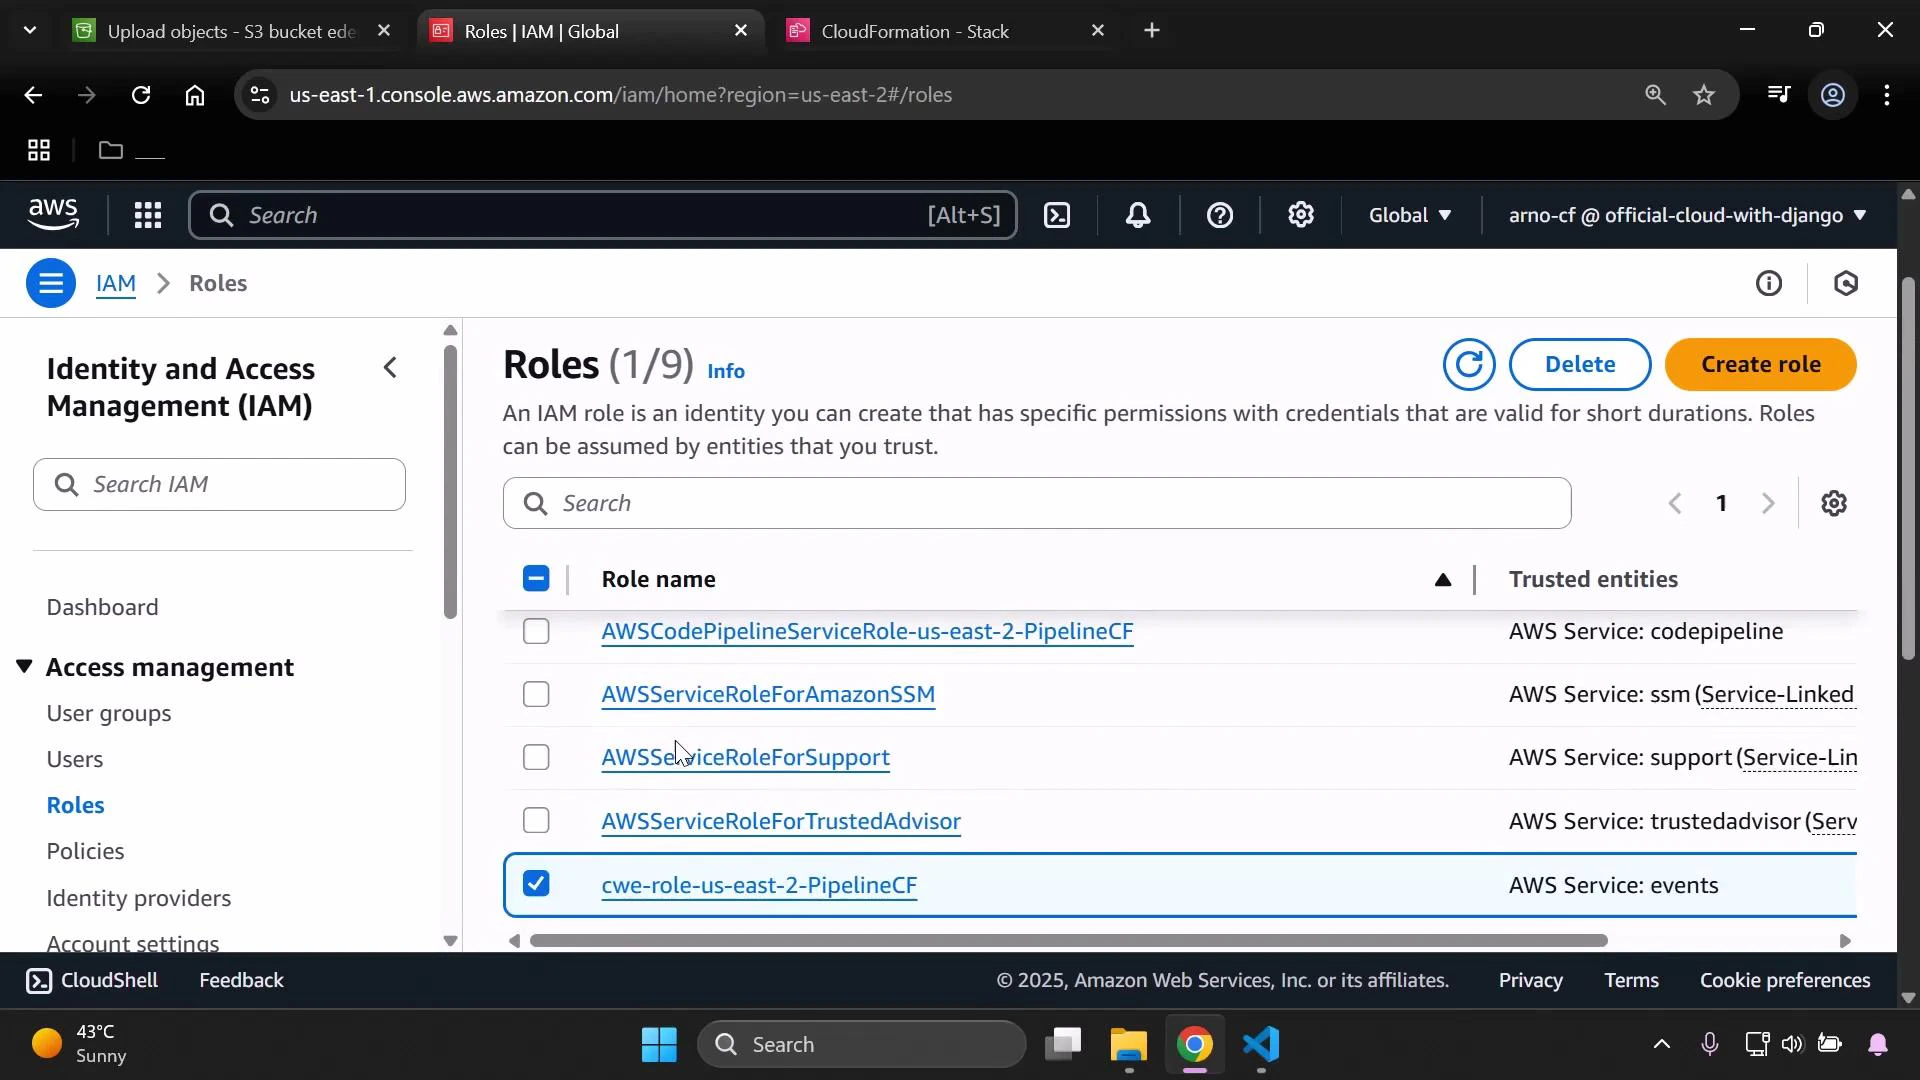Open CloudShell from the bottom bar
Screen dimensions: 1920x1080
tap(91, 980)
